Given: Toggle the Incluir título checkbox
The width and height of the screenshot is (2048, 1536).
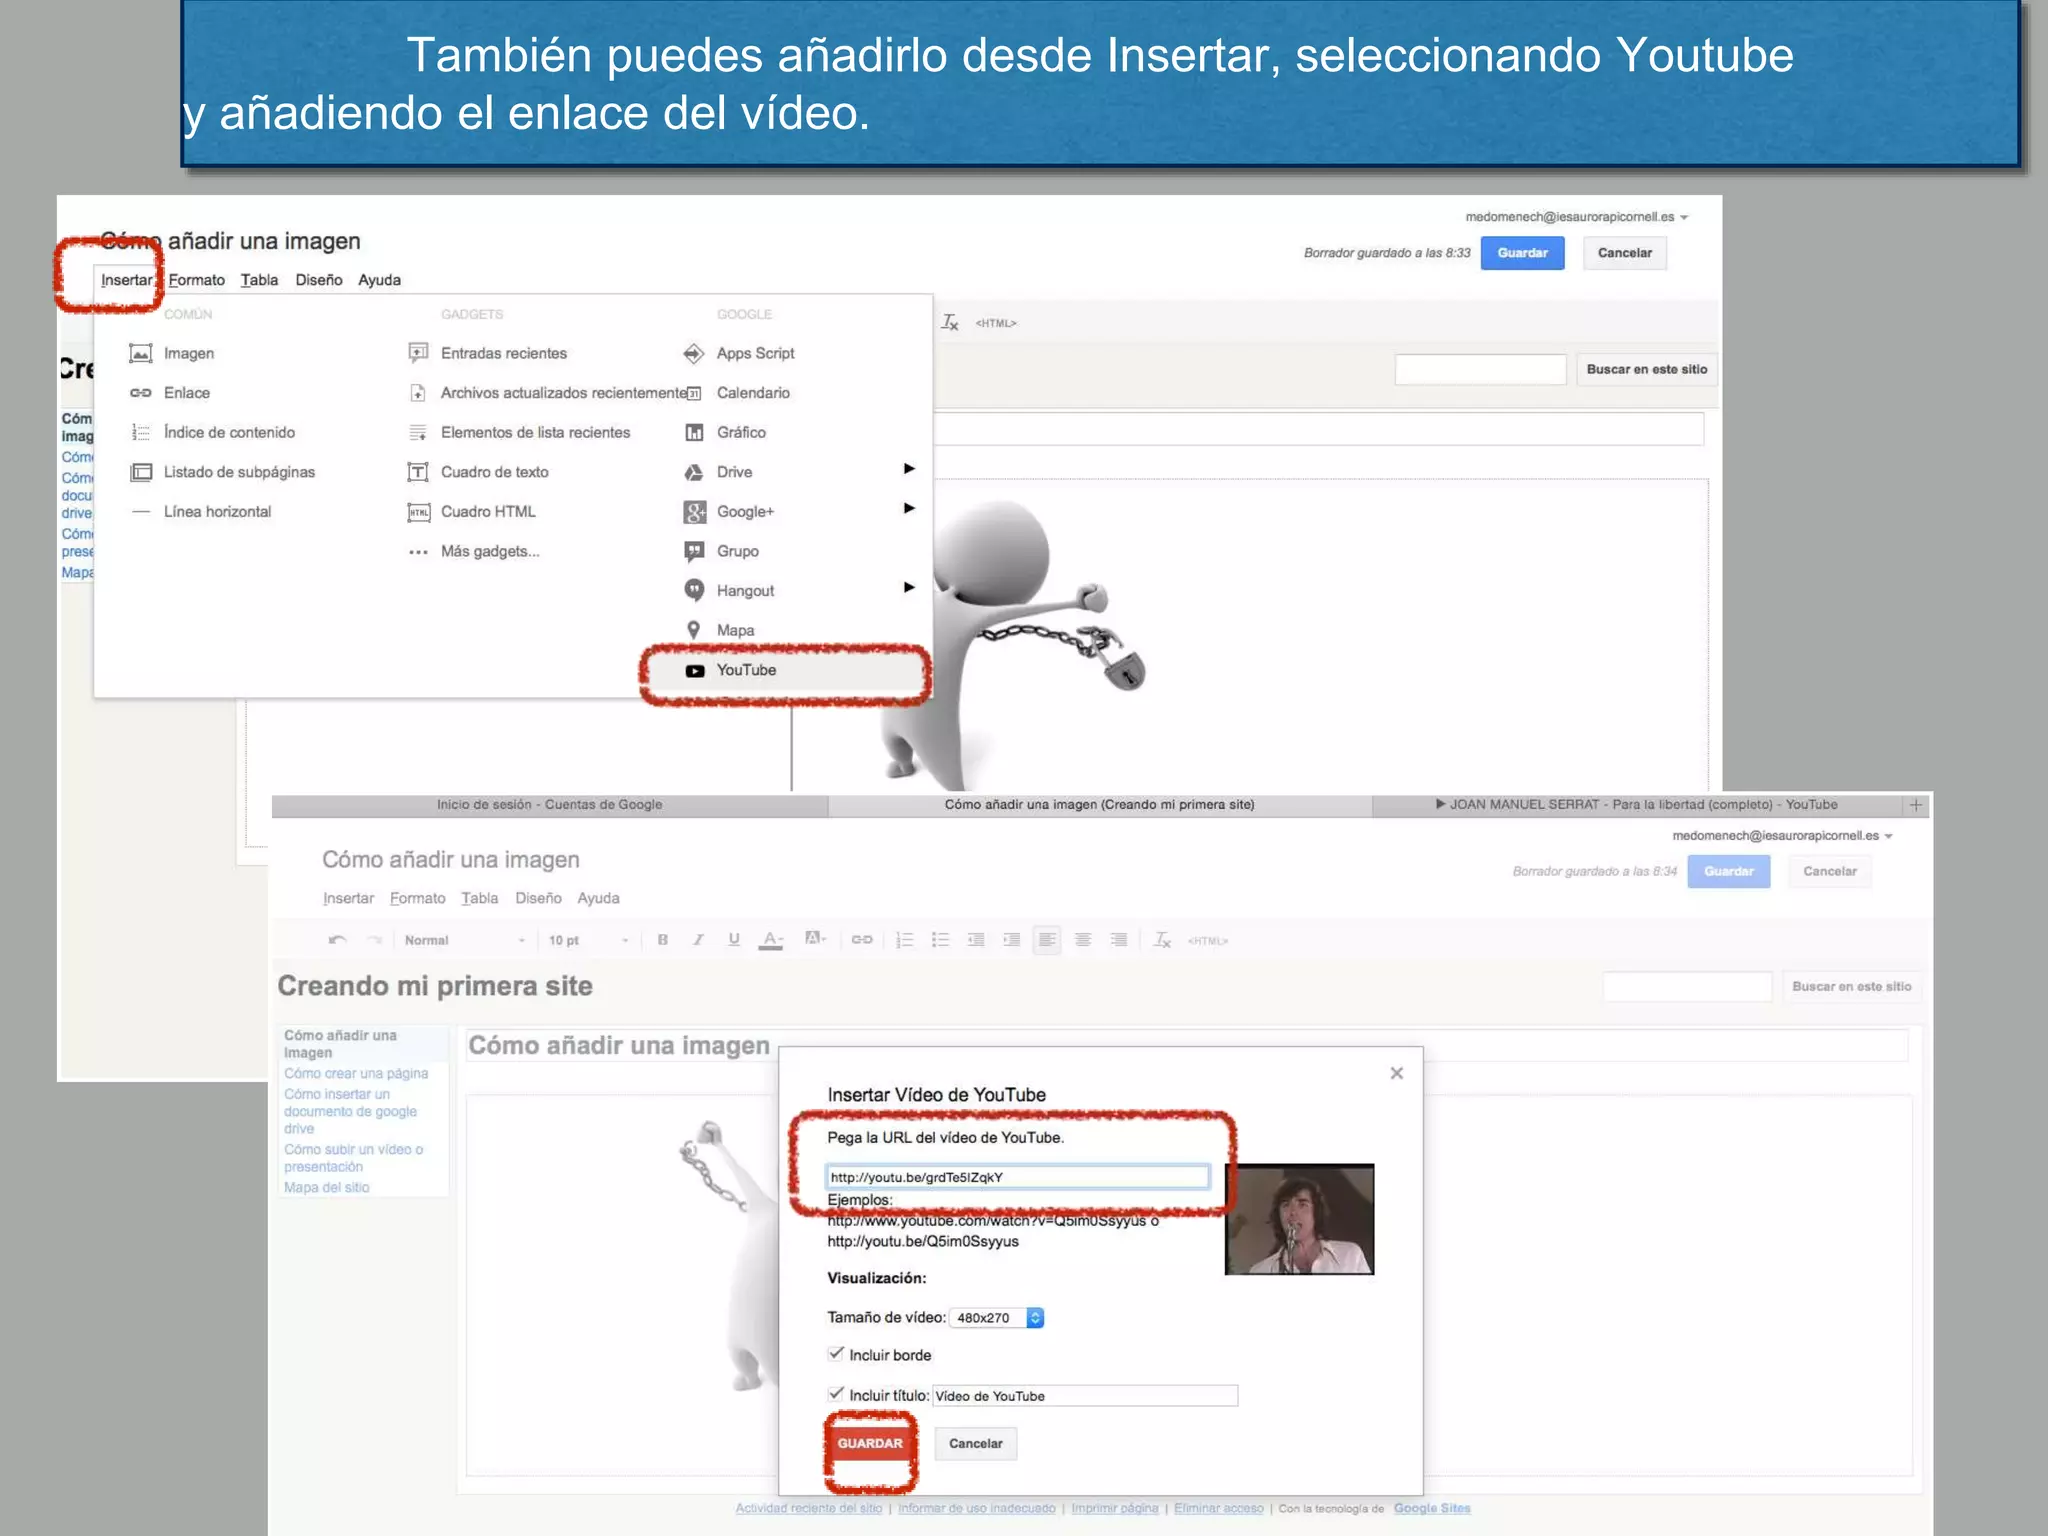Looking at the screenshot, I should (836, 1394).
